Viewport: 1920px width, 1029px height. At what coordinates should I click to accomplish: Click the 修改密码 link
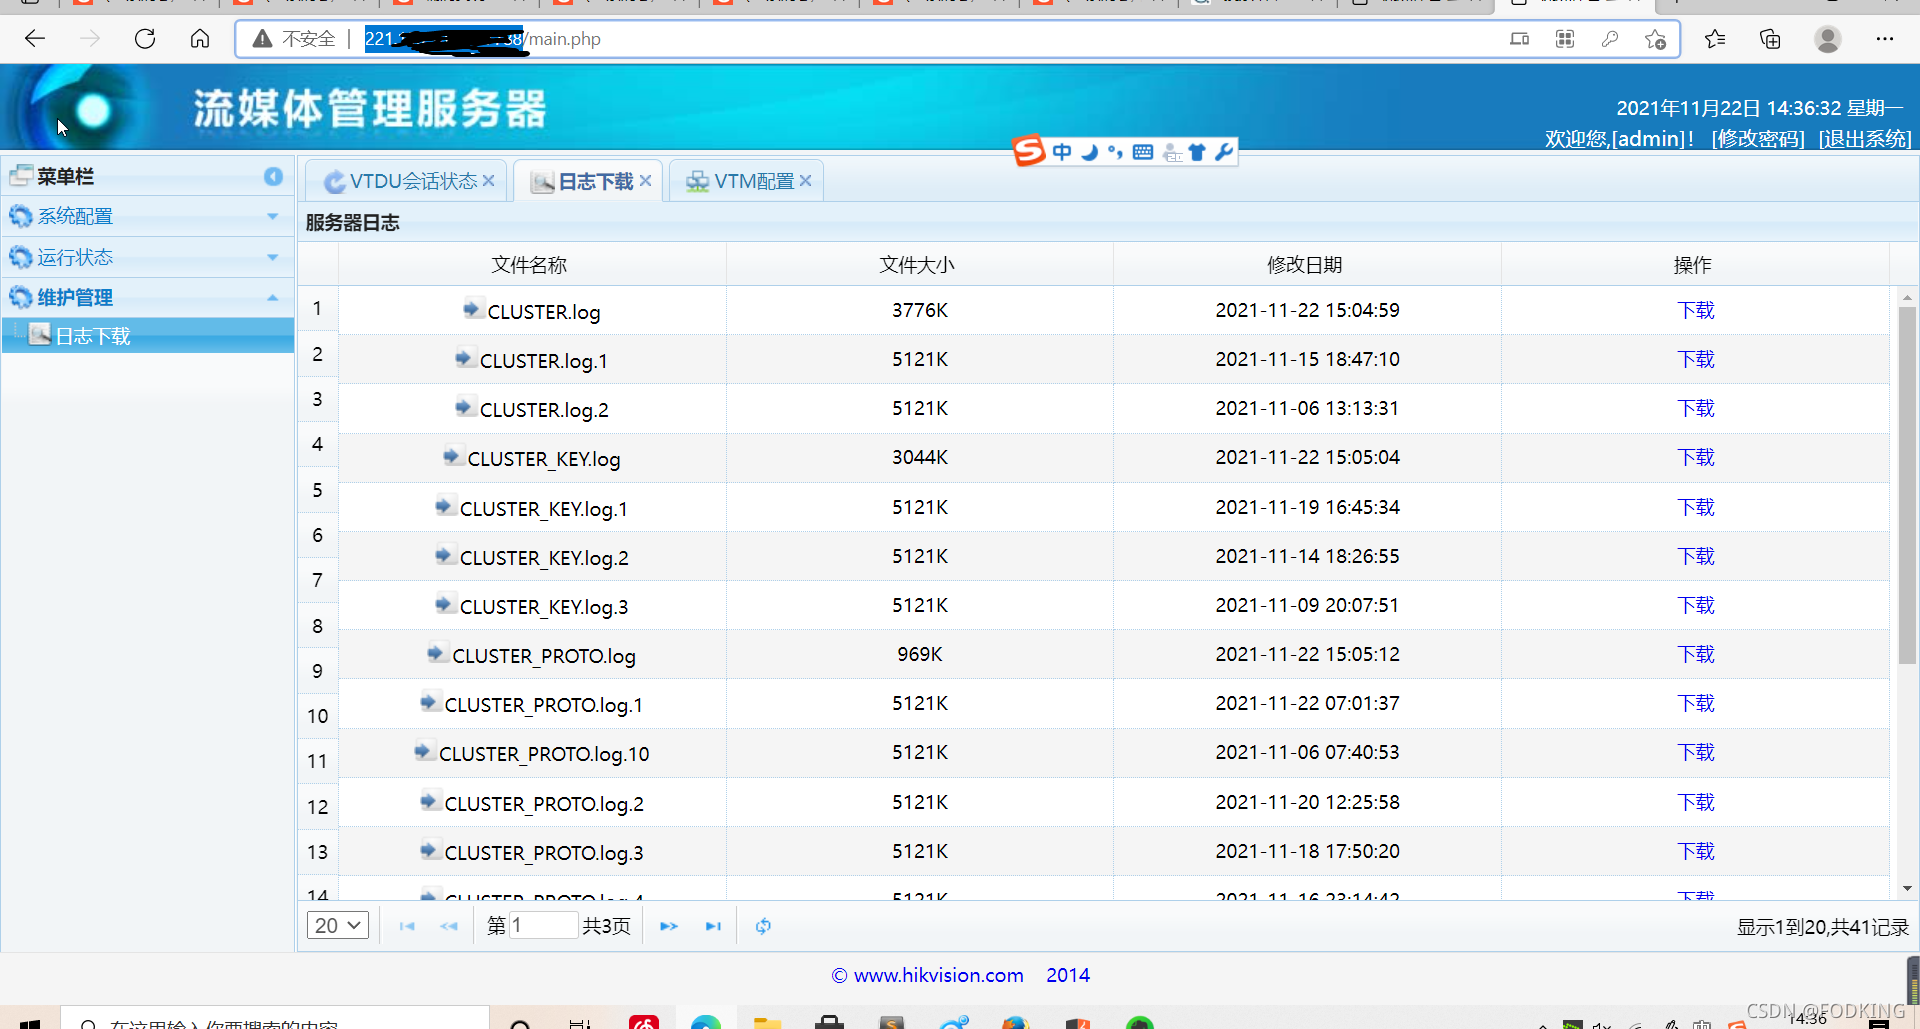[1758, 139]
